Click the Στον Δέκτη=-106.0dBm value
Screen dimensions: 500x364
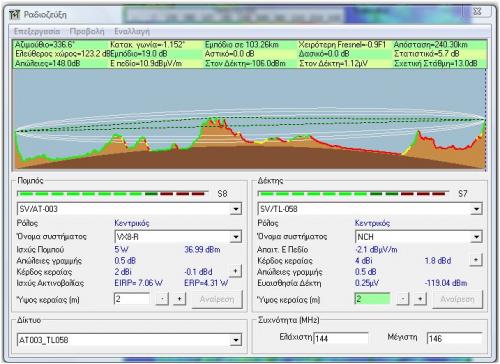245,63
